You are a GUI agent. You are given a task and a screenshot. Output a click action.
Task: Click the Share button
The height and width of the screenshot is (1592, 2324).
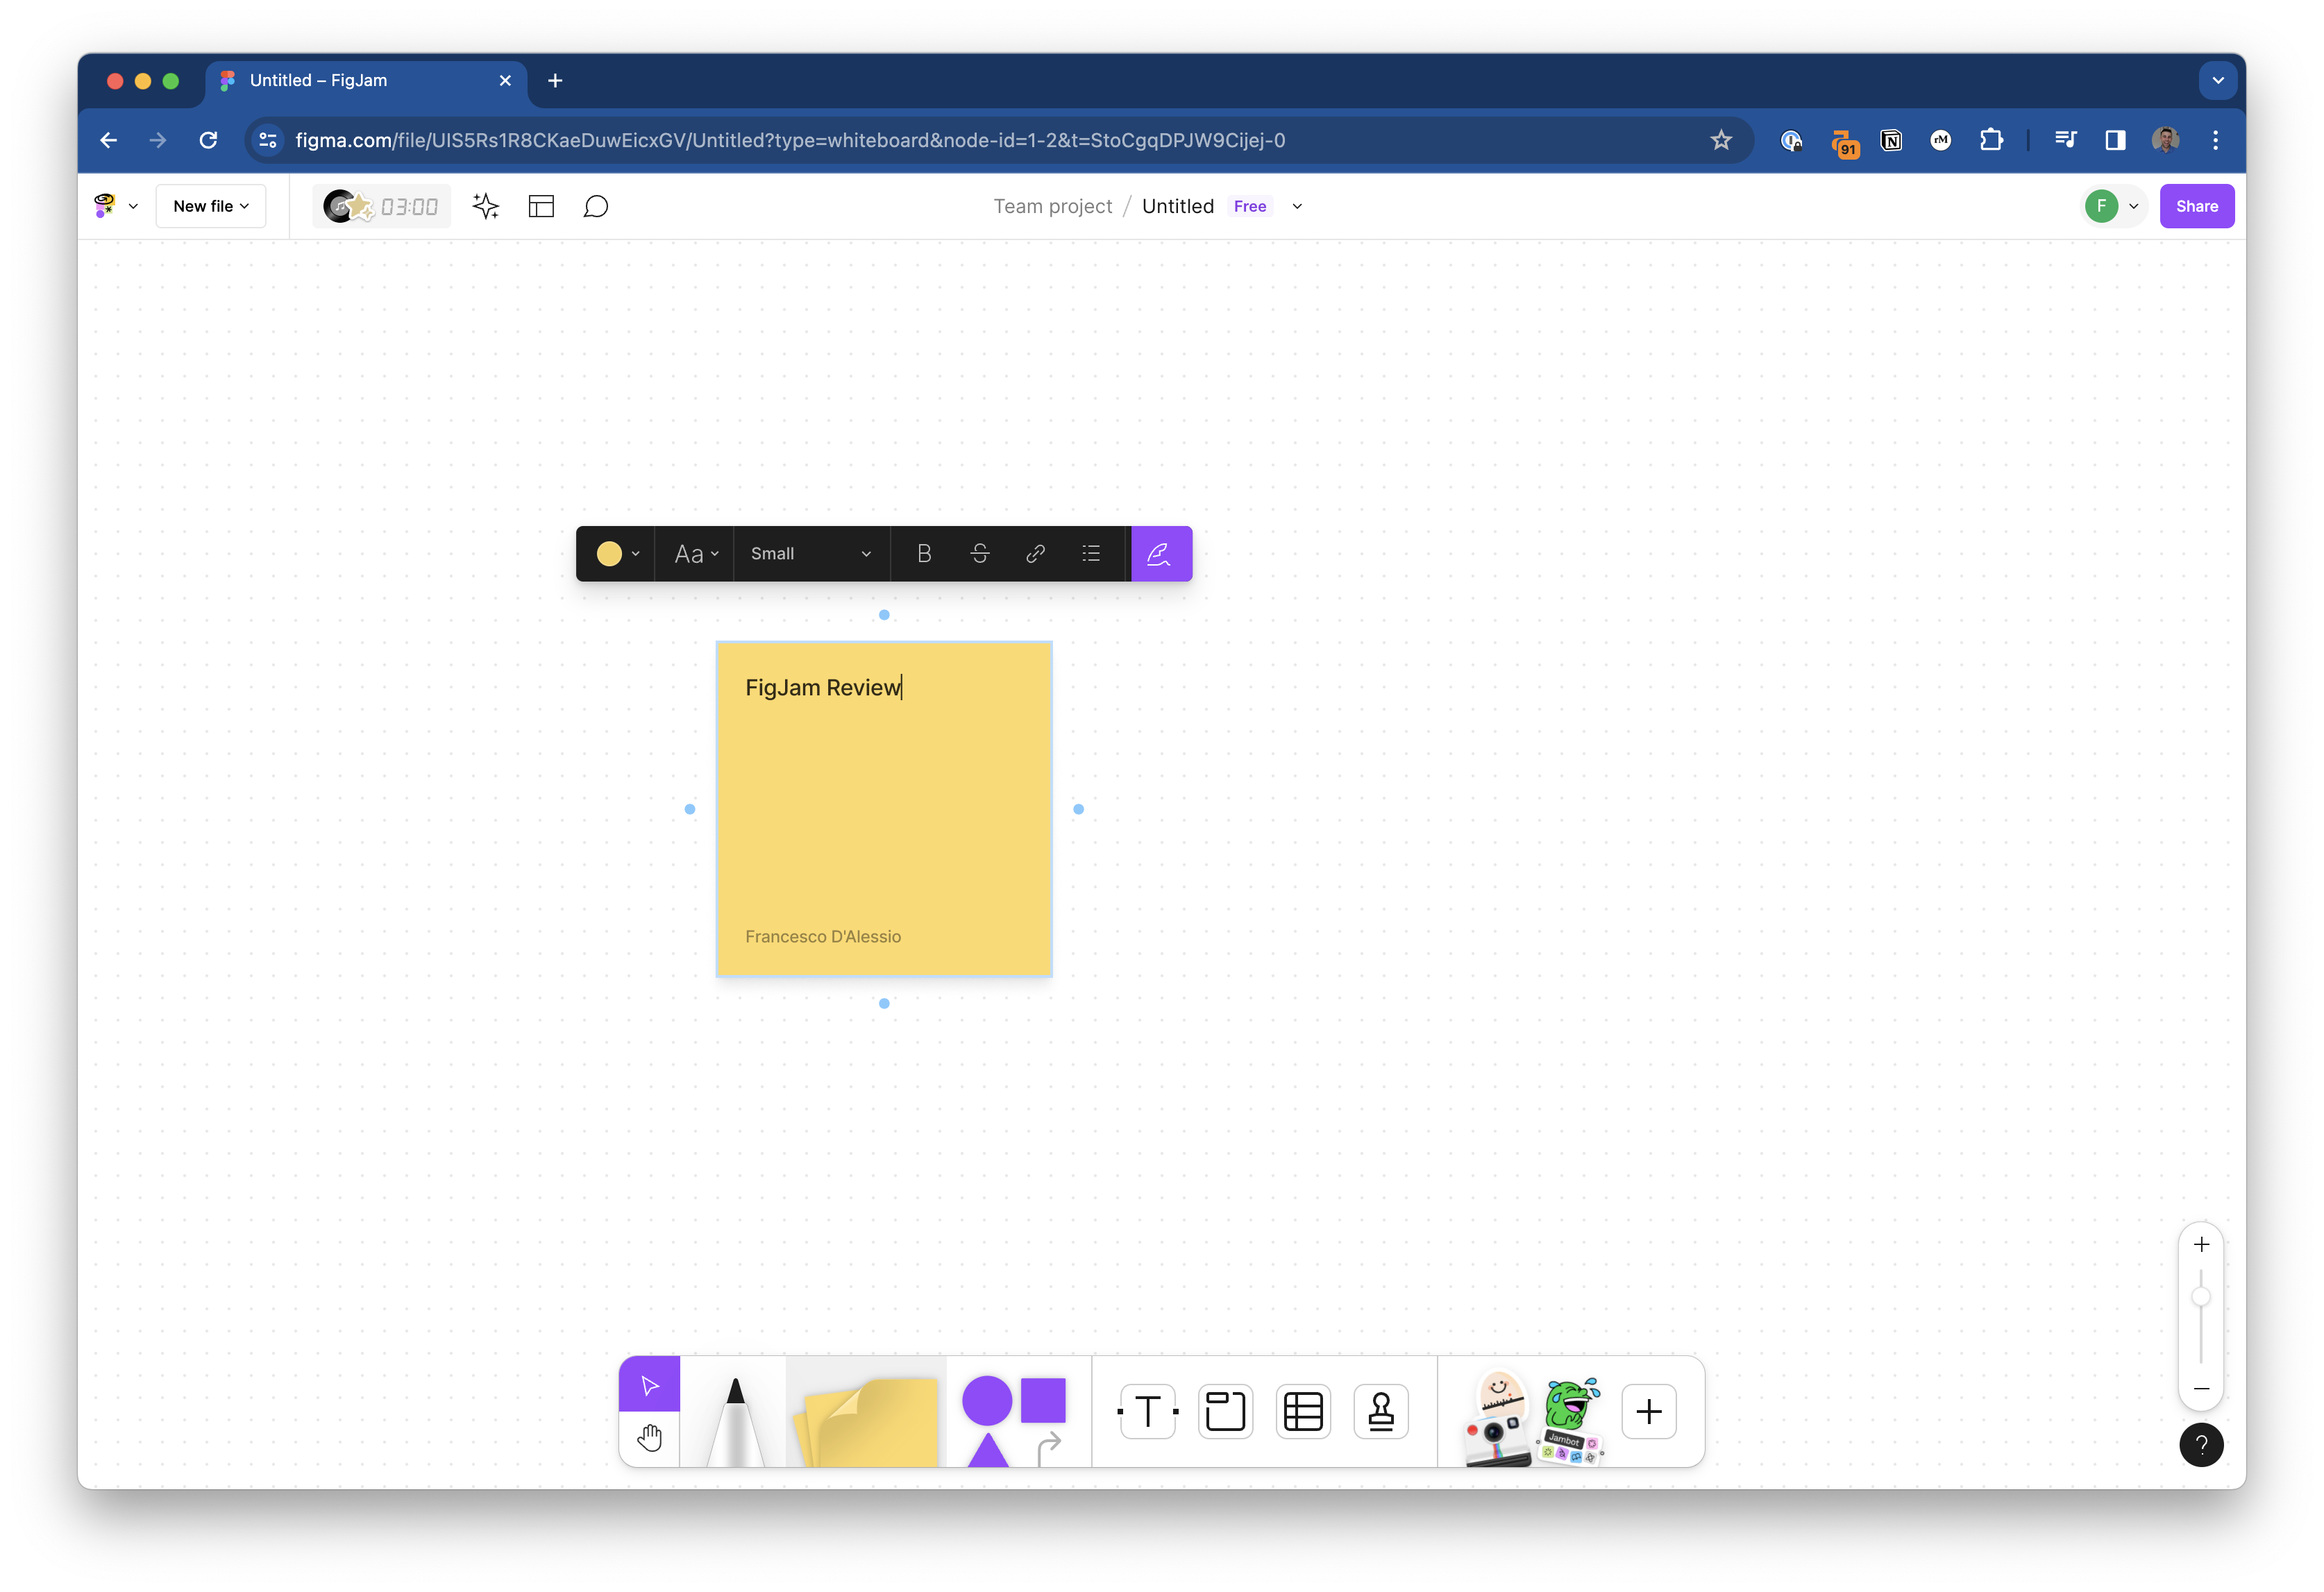click(x=2196, y=206)
